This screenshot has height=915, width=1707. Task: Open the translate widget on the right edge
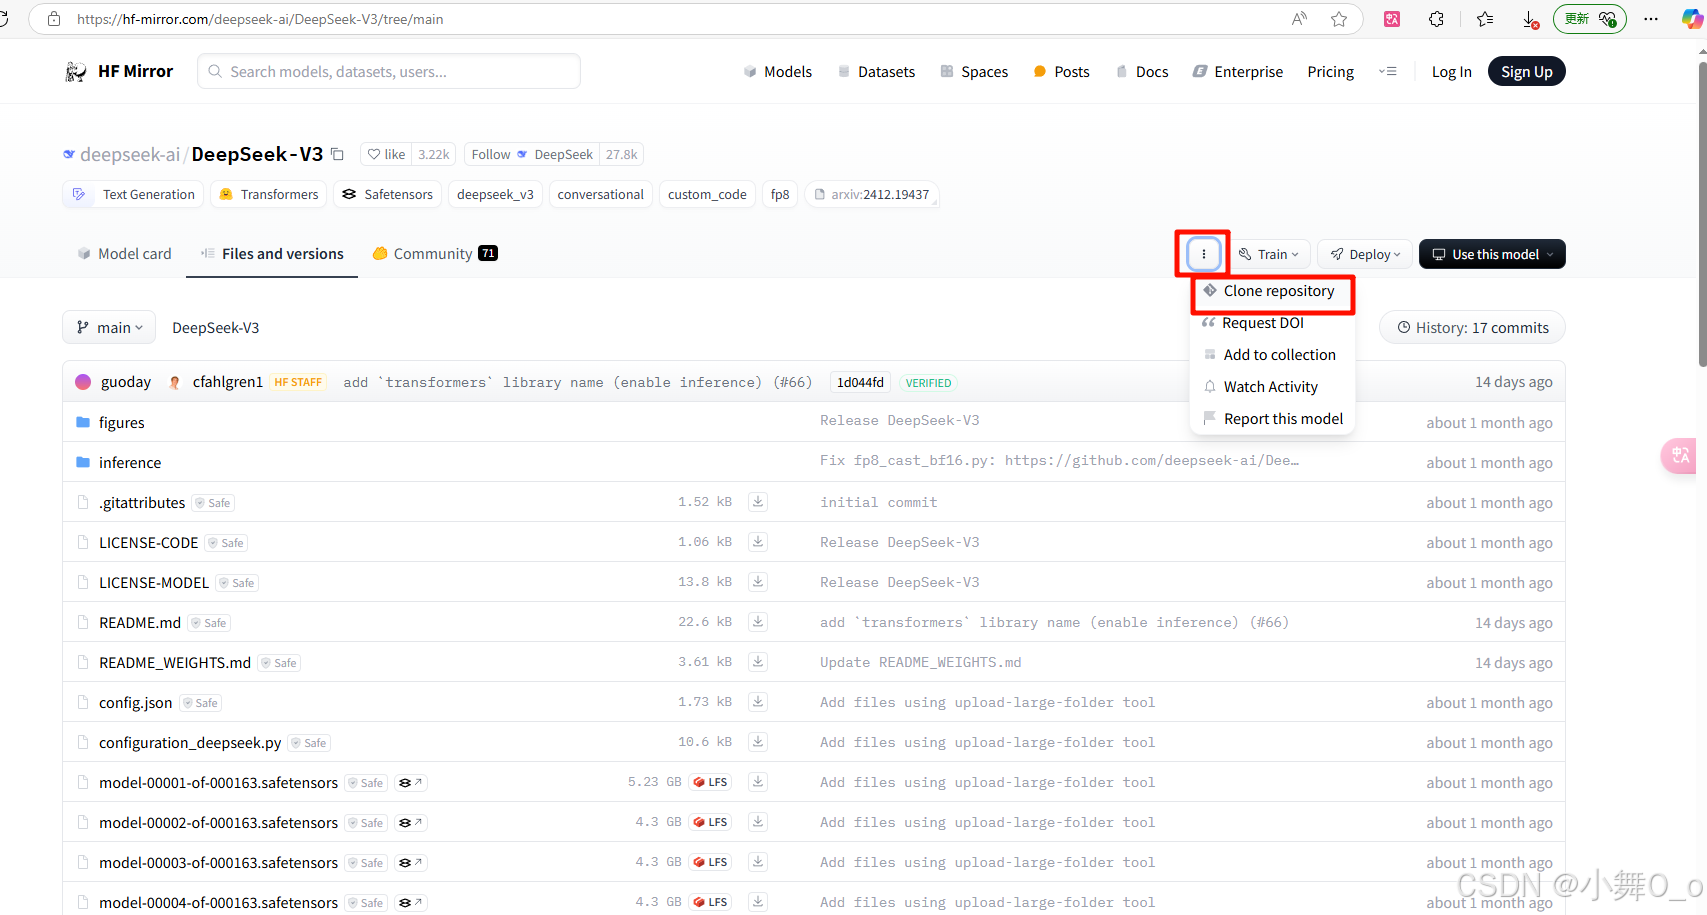[1680, 456]
